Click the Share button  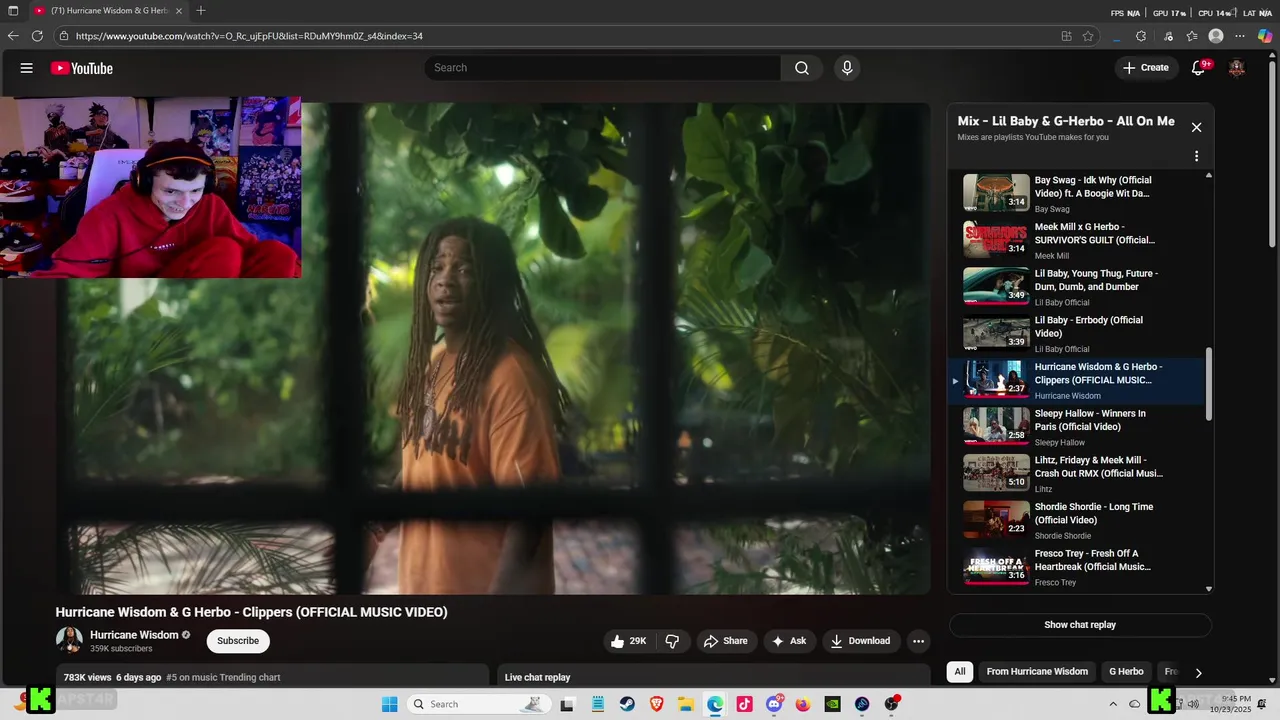pyautogui.click(x=725, y=641)
